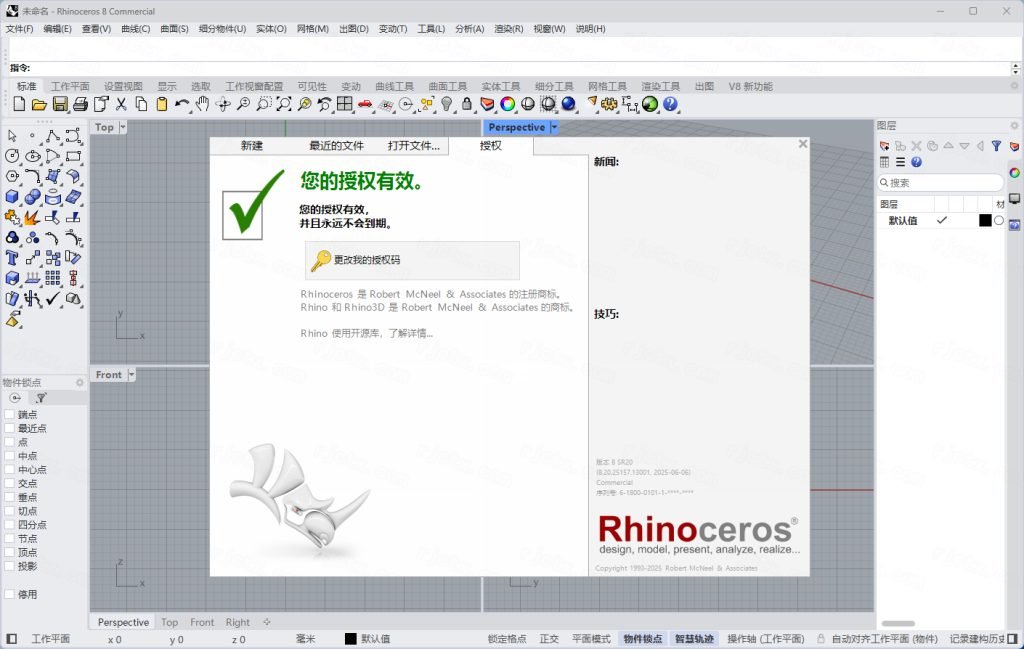
Task: Switch to the 最近的文件 tab
Action: [x=336, y=146]
